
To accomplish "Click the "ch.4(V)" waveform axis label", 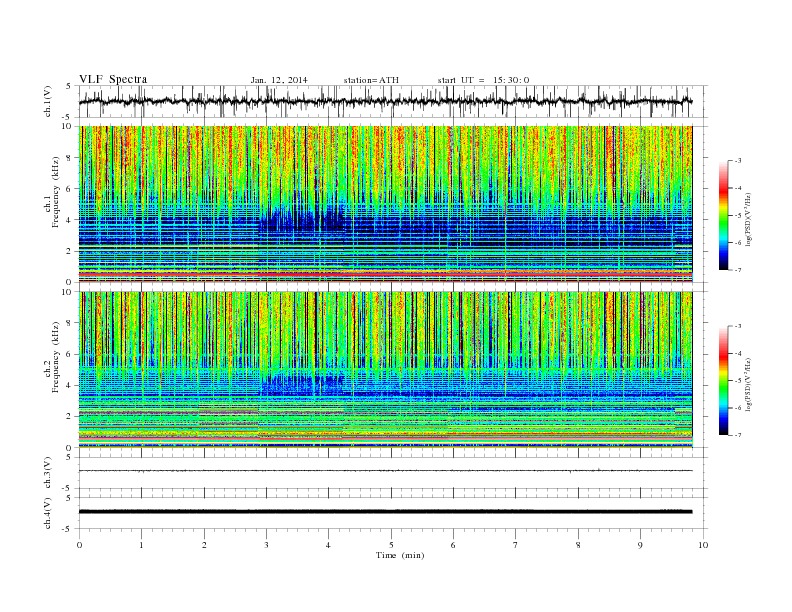I will click(x=48, y=513).
